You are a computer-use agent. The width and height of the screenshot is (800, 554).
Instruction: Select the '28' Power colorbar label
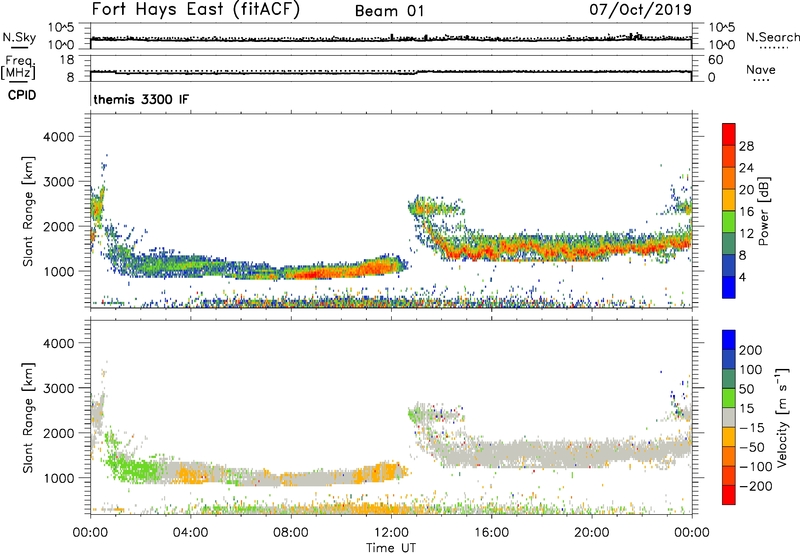click(746, 146)
